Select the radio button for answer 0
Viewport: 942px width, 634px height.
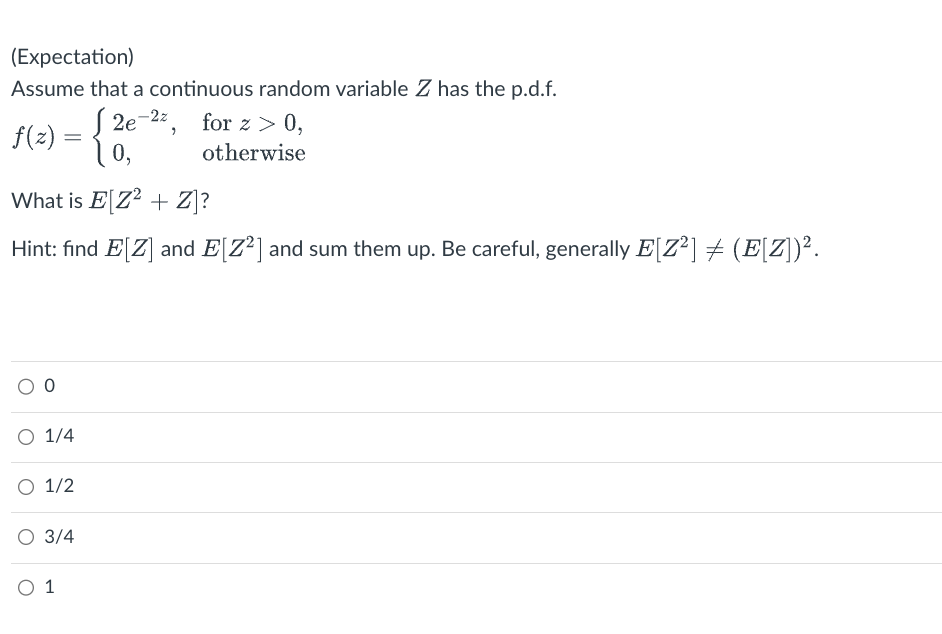[25, 386]
